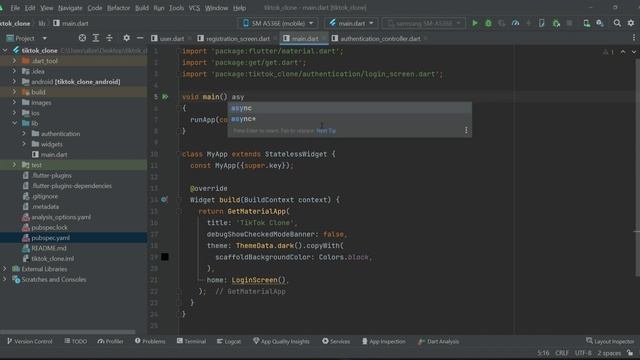The height and width of the screenshot is (360, 640).
Task: Expand all in Project panel toolbar
Action: (96, 38)
